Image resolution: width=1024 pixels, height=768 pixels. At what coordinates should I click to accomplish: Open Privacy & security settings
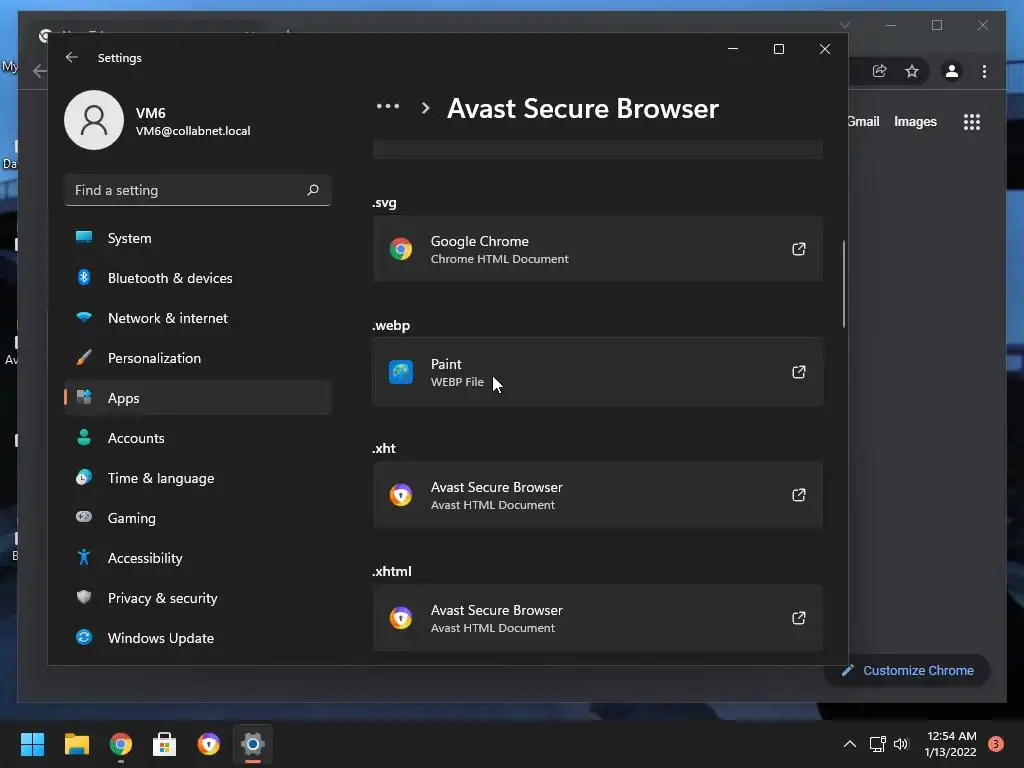click(198, 598)
